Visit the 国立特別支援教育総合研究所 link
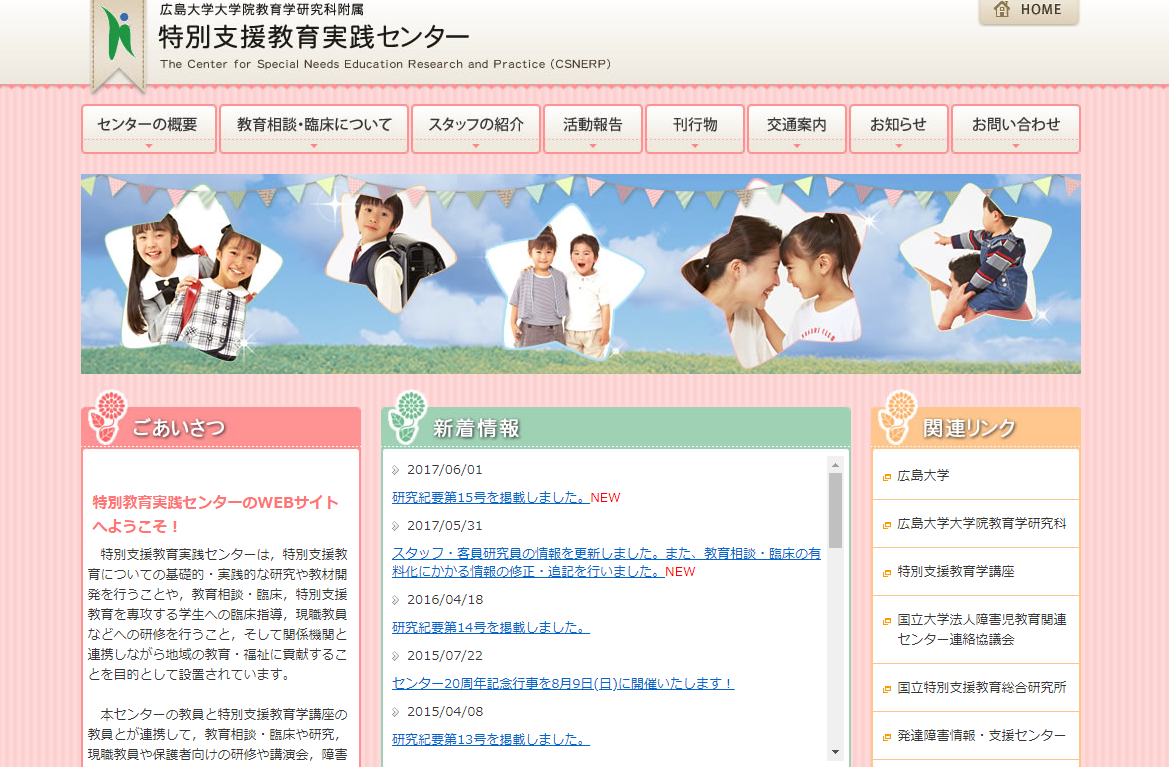Image resolution: width=1169 pixels, height=767 pixels. [x=981, y=687]
